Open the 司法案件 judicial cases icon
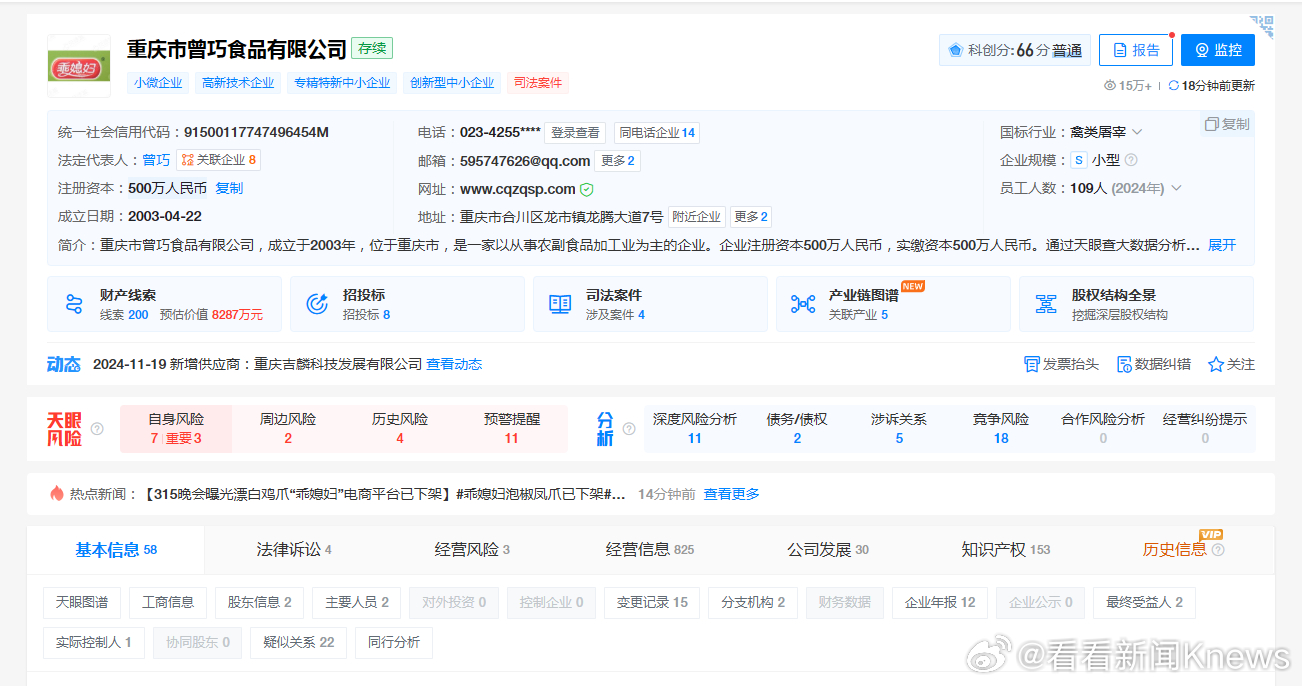The width and height of the screenshot is (1302, 686). point(560,302)
